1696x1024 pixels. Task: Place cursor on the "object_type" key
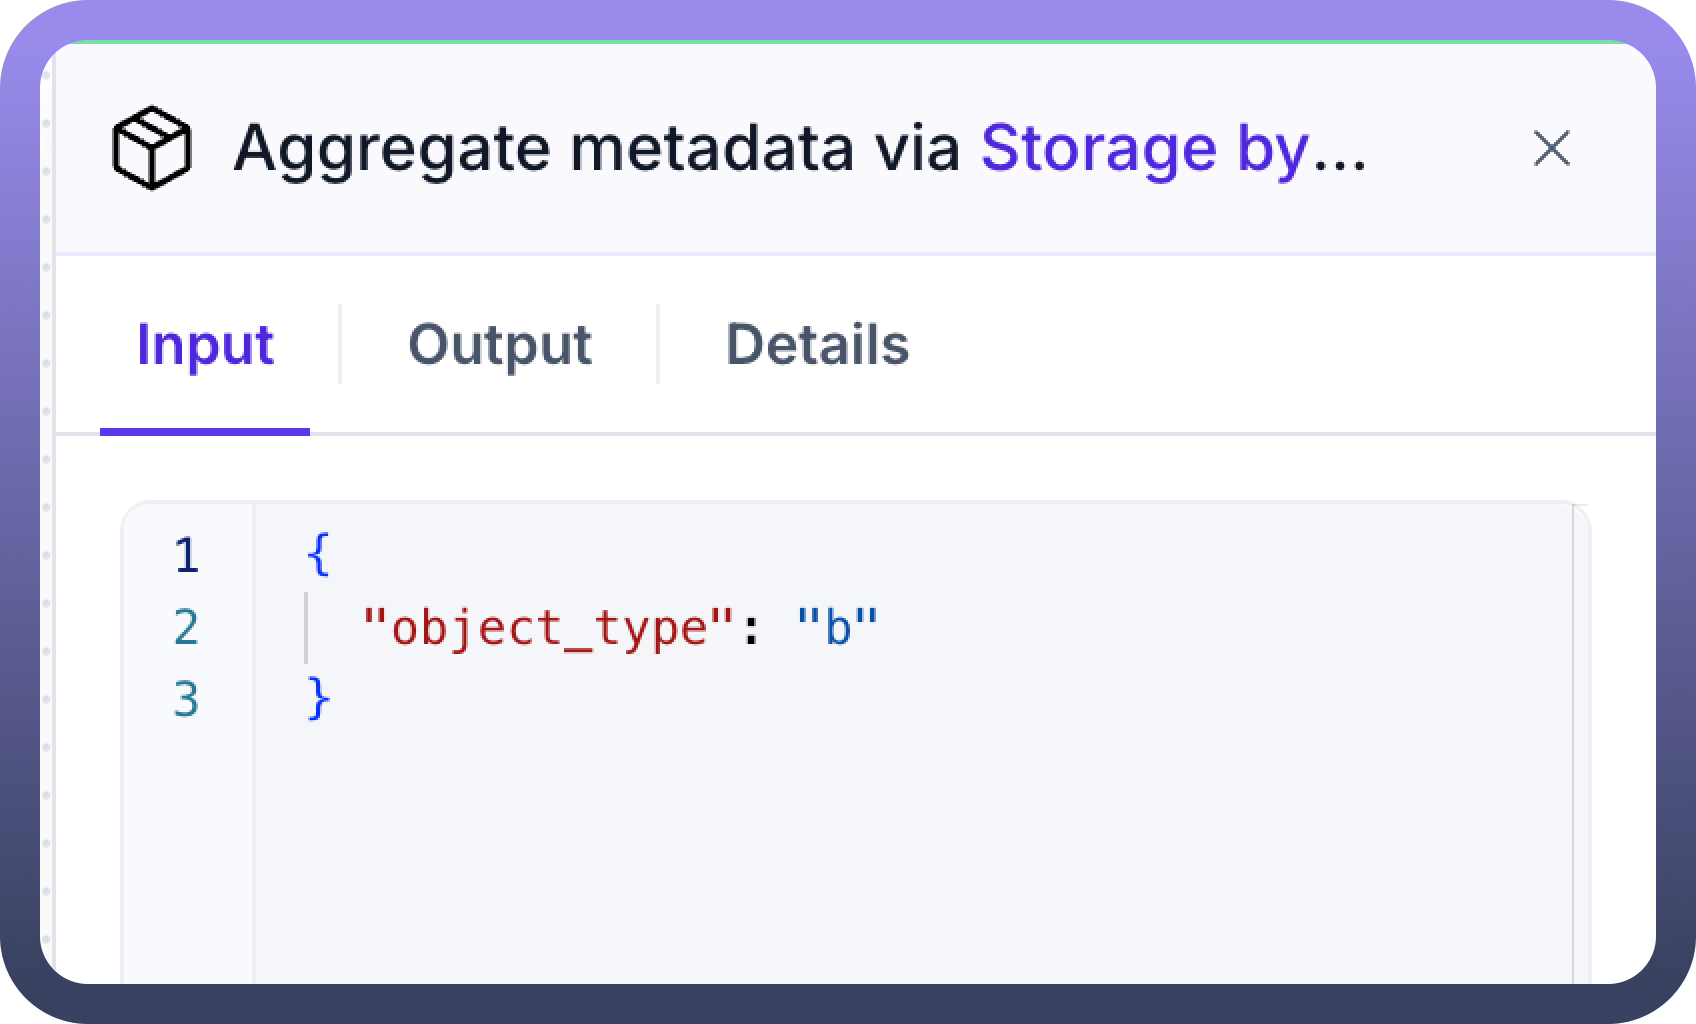549,628
